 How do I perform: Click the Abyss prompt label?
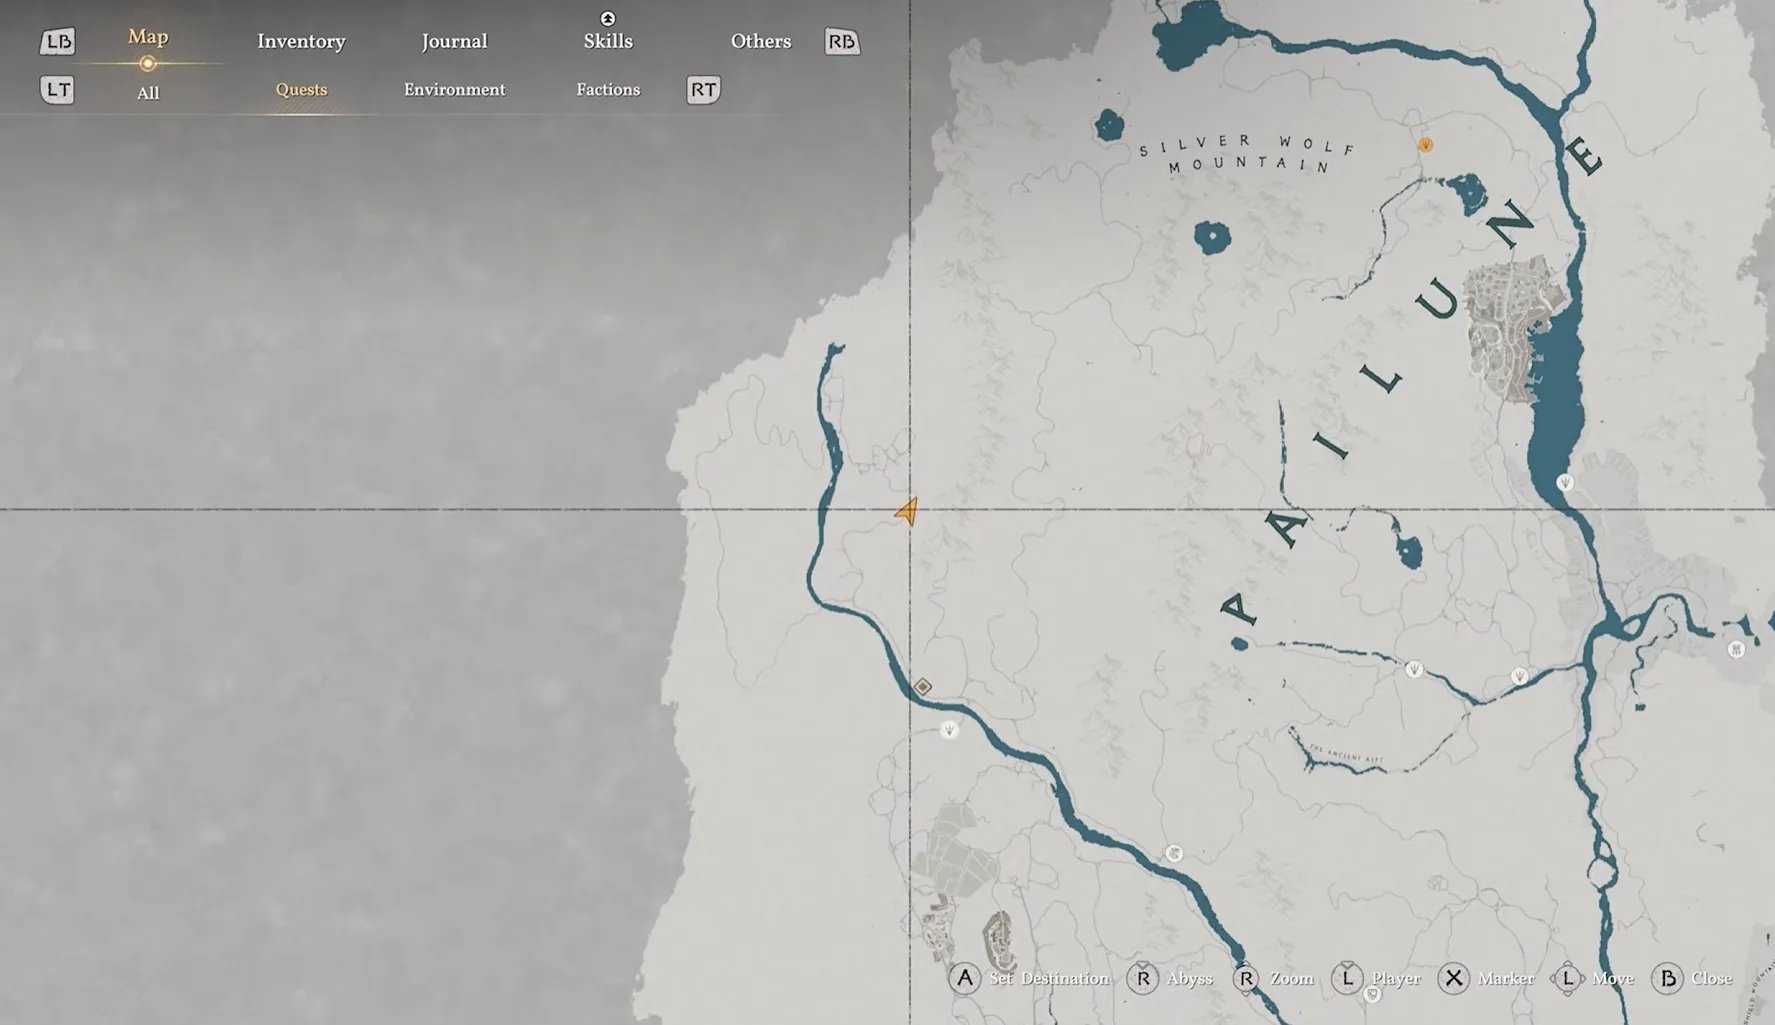click(x=1189, y=978)
